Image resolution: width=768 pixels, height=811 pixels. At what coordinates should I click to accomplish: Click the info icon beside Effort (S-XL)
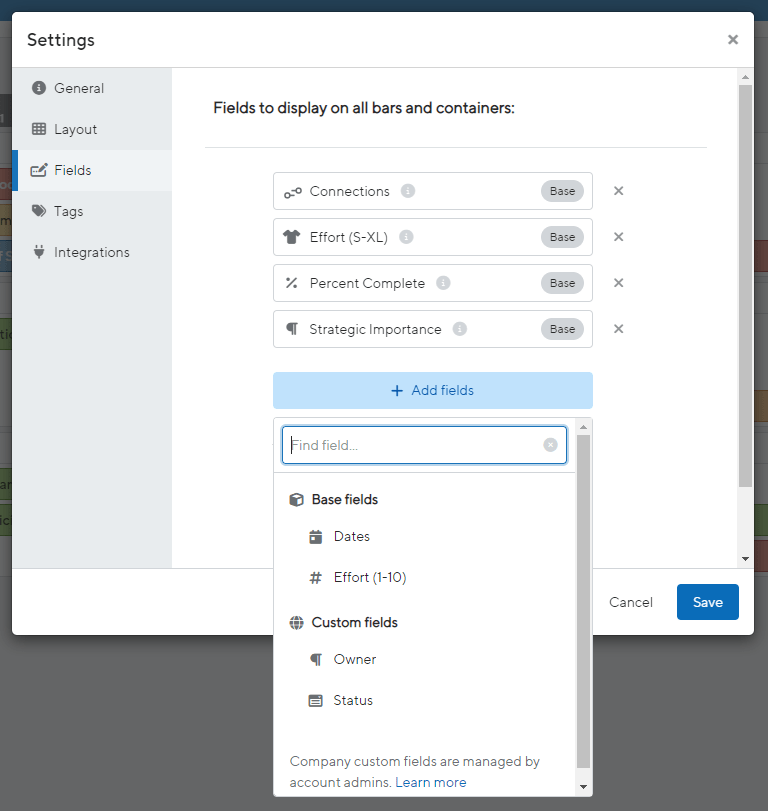[x=406, y=237]
